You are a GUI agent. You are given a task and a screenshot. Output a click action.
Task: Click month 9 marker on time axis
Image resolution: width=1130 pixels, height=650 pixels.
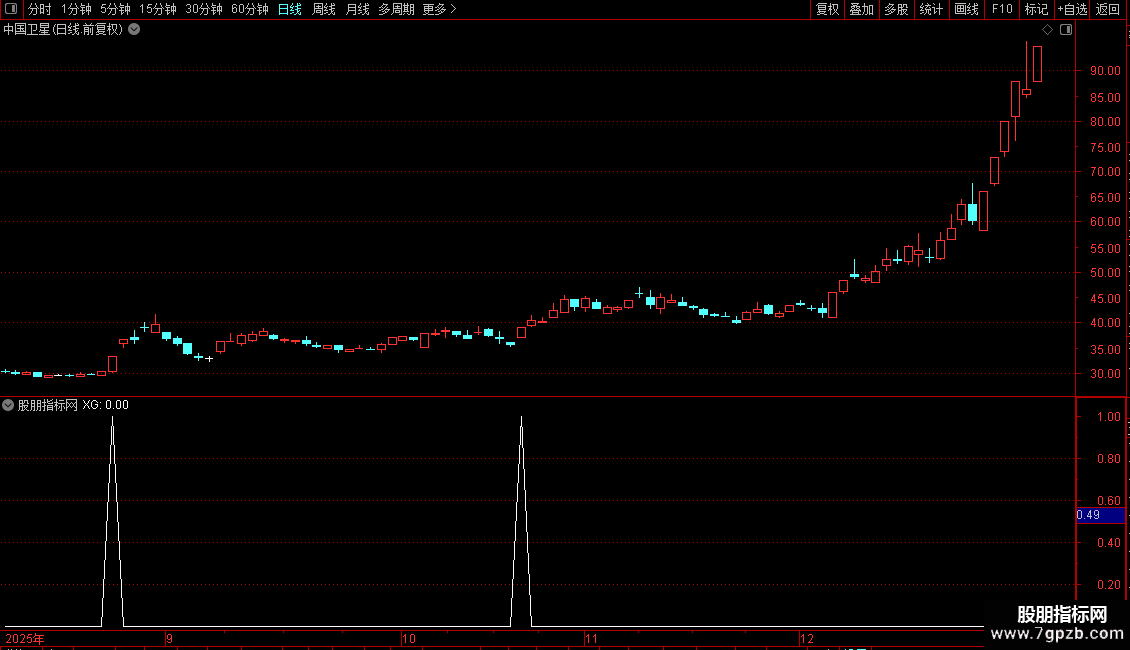click(x=169, y=638)
